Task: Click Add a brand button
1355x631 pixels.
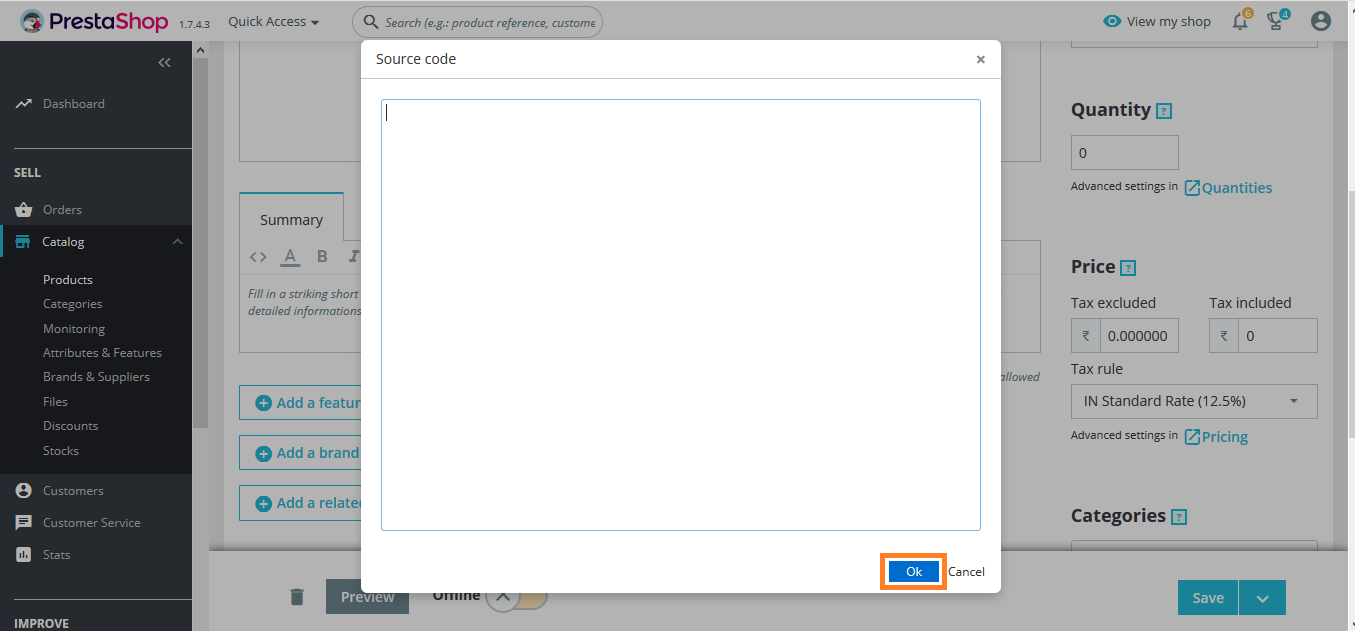Action: coord(300,453)
